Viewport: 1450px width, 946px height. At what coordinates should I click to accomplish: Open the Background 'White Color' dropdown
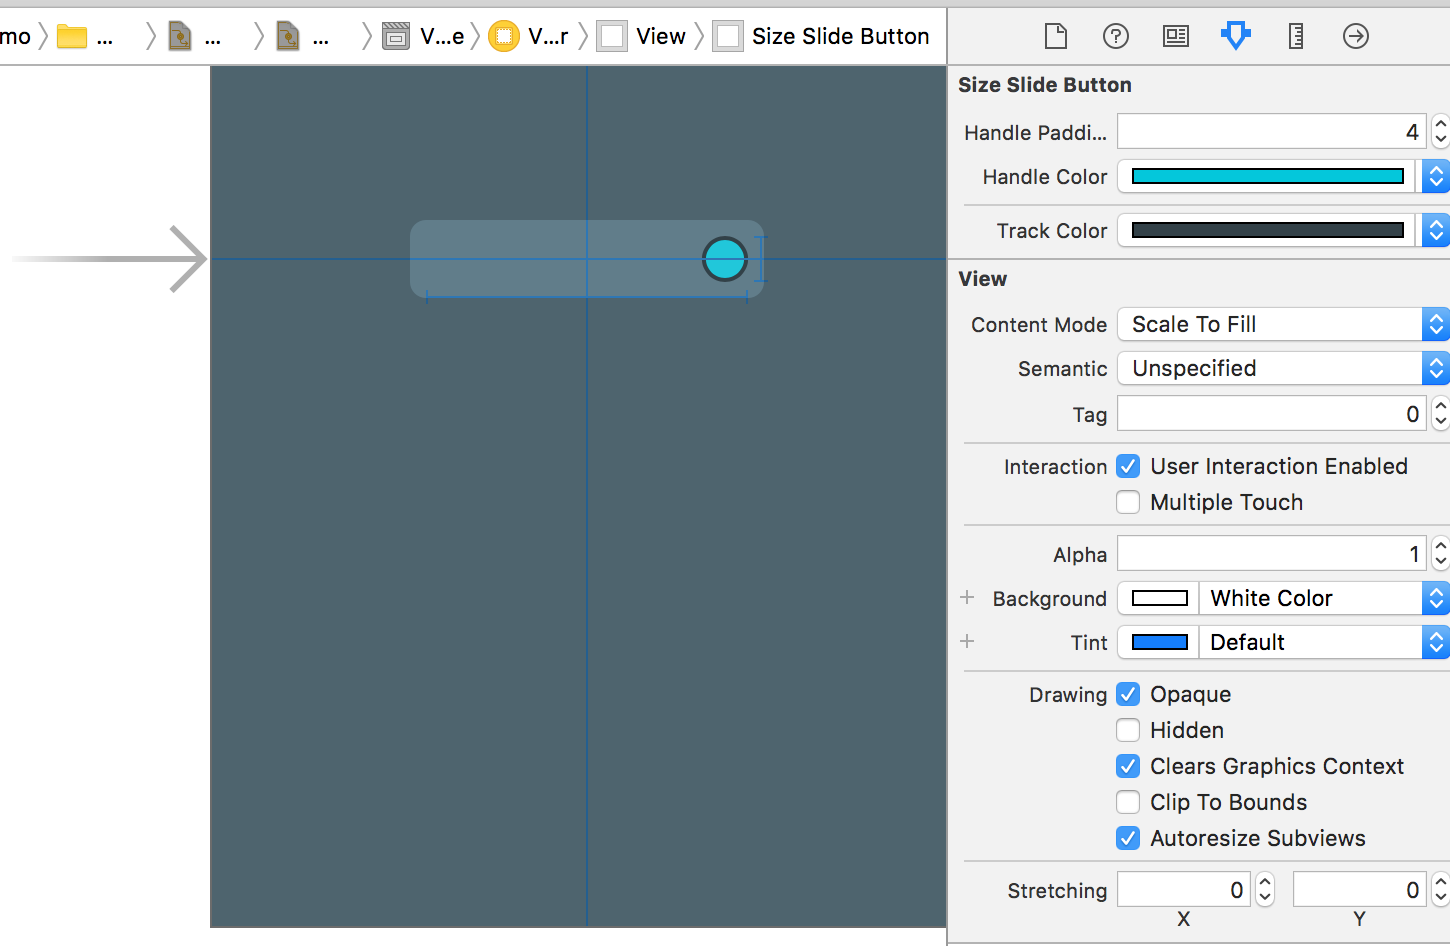click(x=1324, y=598)
